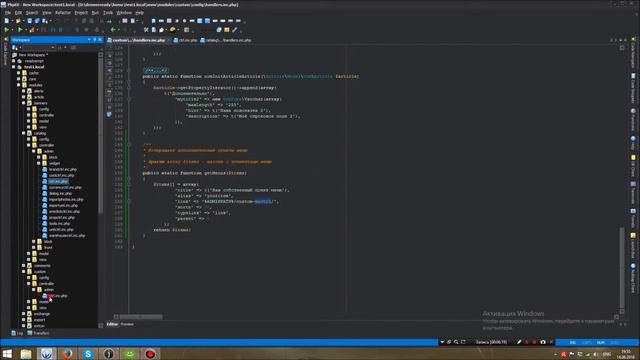Viewport: 640px width, 360px height.
Task: Close the custom handlers.inc.php tab
Action: (169, 40)
